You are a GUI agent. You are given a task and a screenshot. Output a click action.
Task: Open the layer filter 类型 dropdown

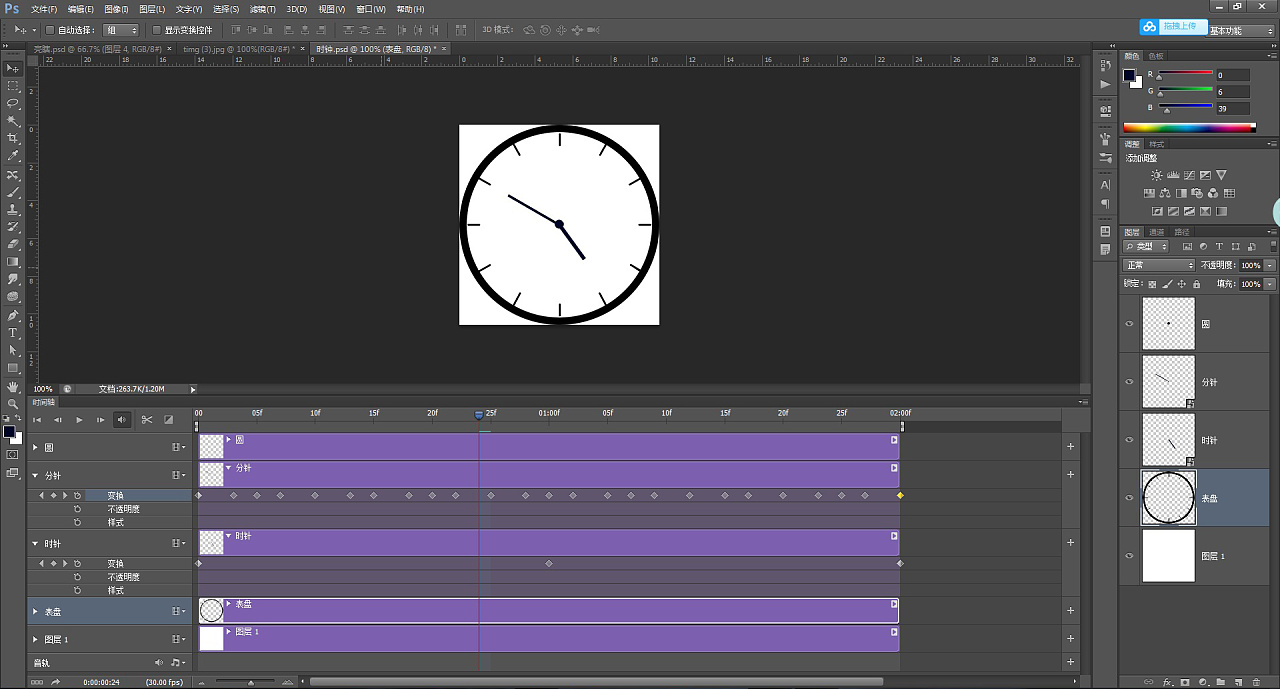[1146, 246]
